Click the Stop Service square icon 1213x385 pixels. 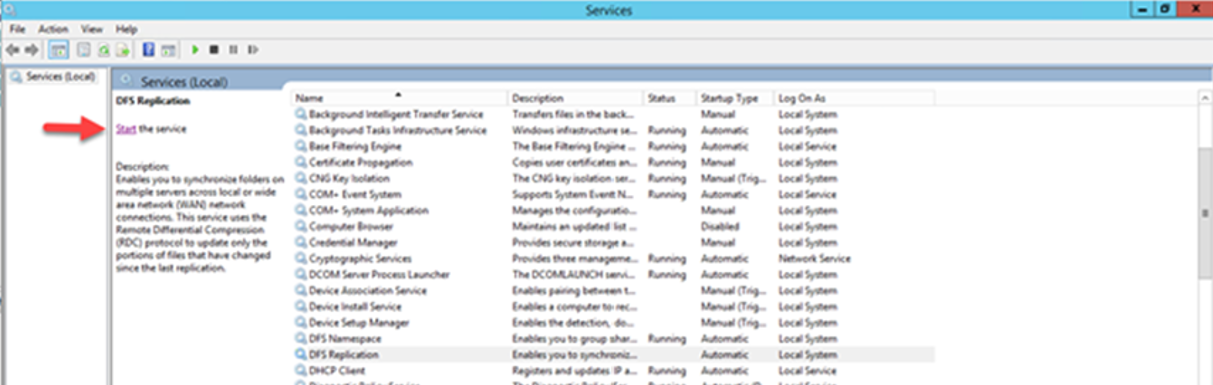[214, 49]
